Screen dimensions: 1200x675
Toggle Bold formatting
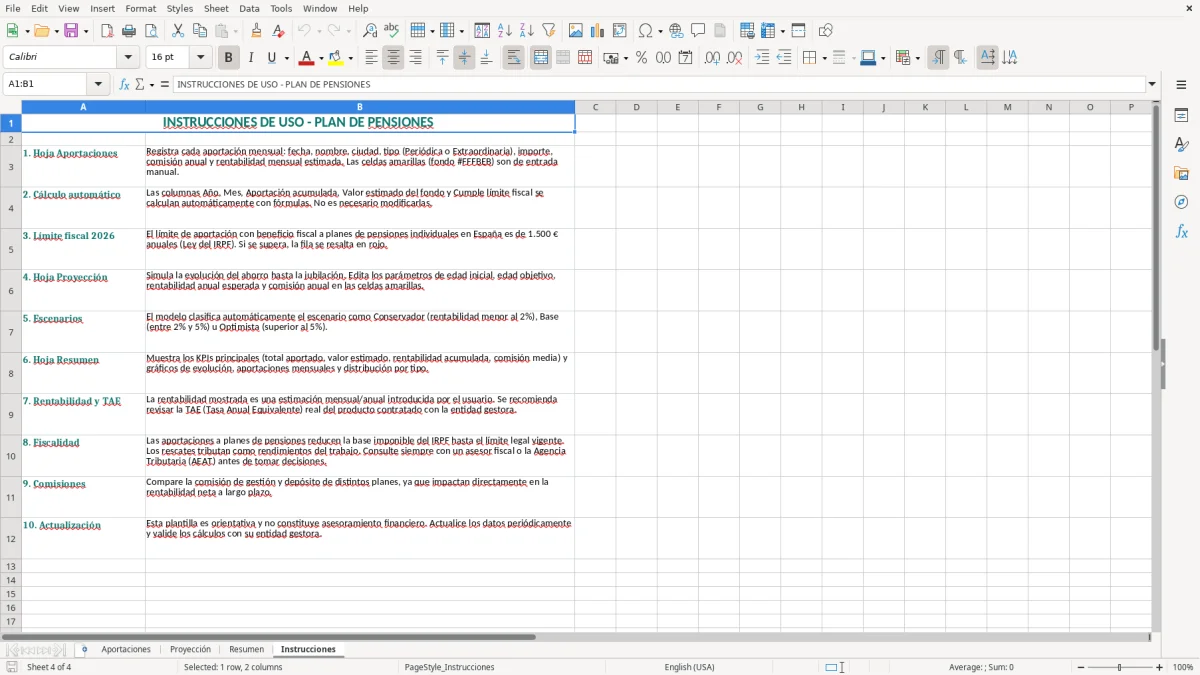click(x=228, y=58)
